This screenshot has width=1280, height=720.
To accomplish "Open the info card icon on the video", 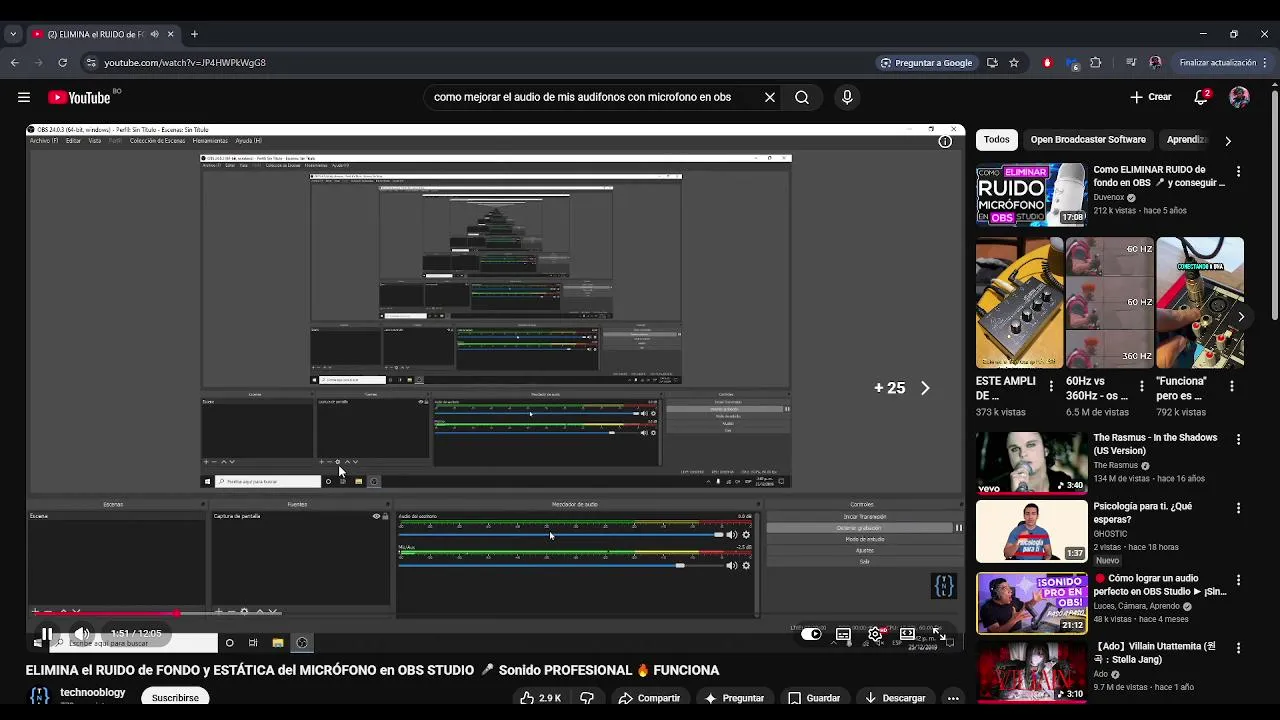I will coord(945,142).
